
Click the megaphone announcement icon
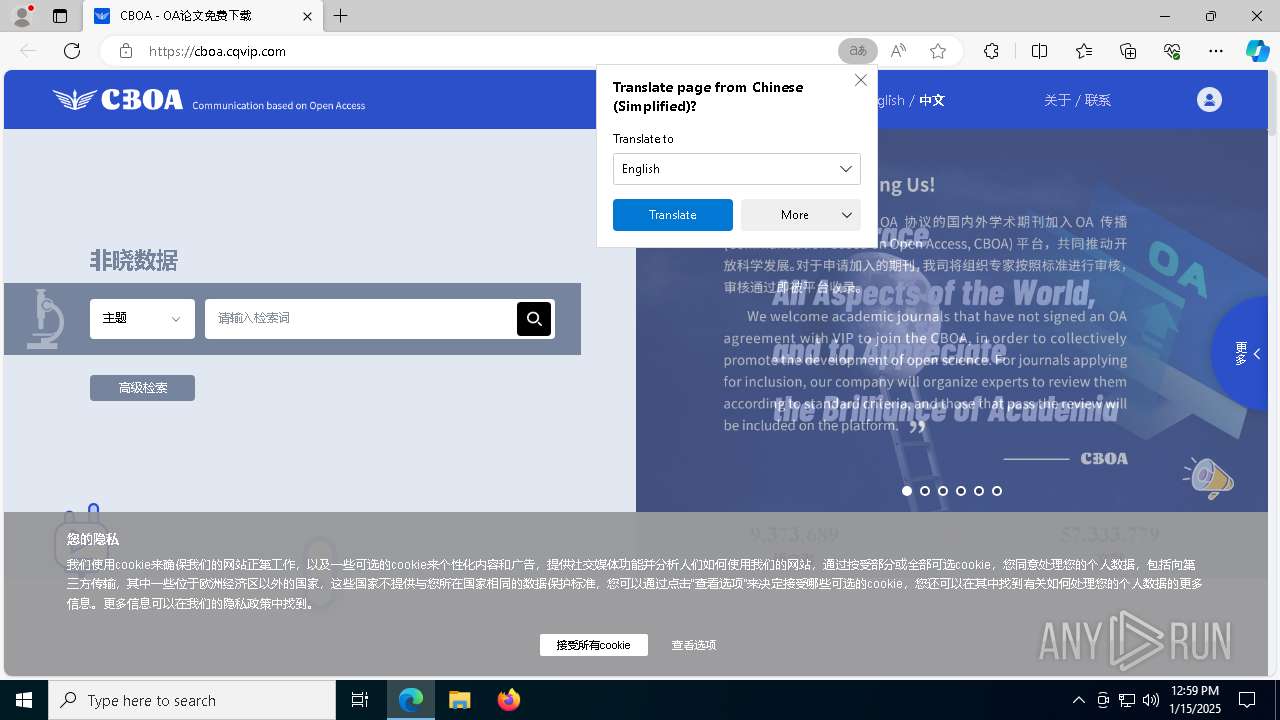click(x=1208, y=478)
